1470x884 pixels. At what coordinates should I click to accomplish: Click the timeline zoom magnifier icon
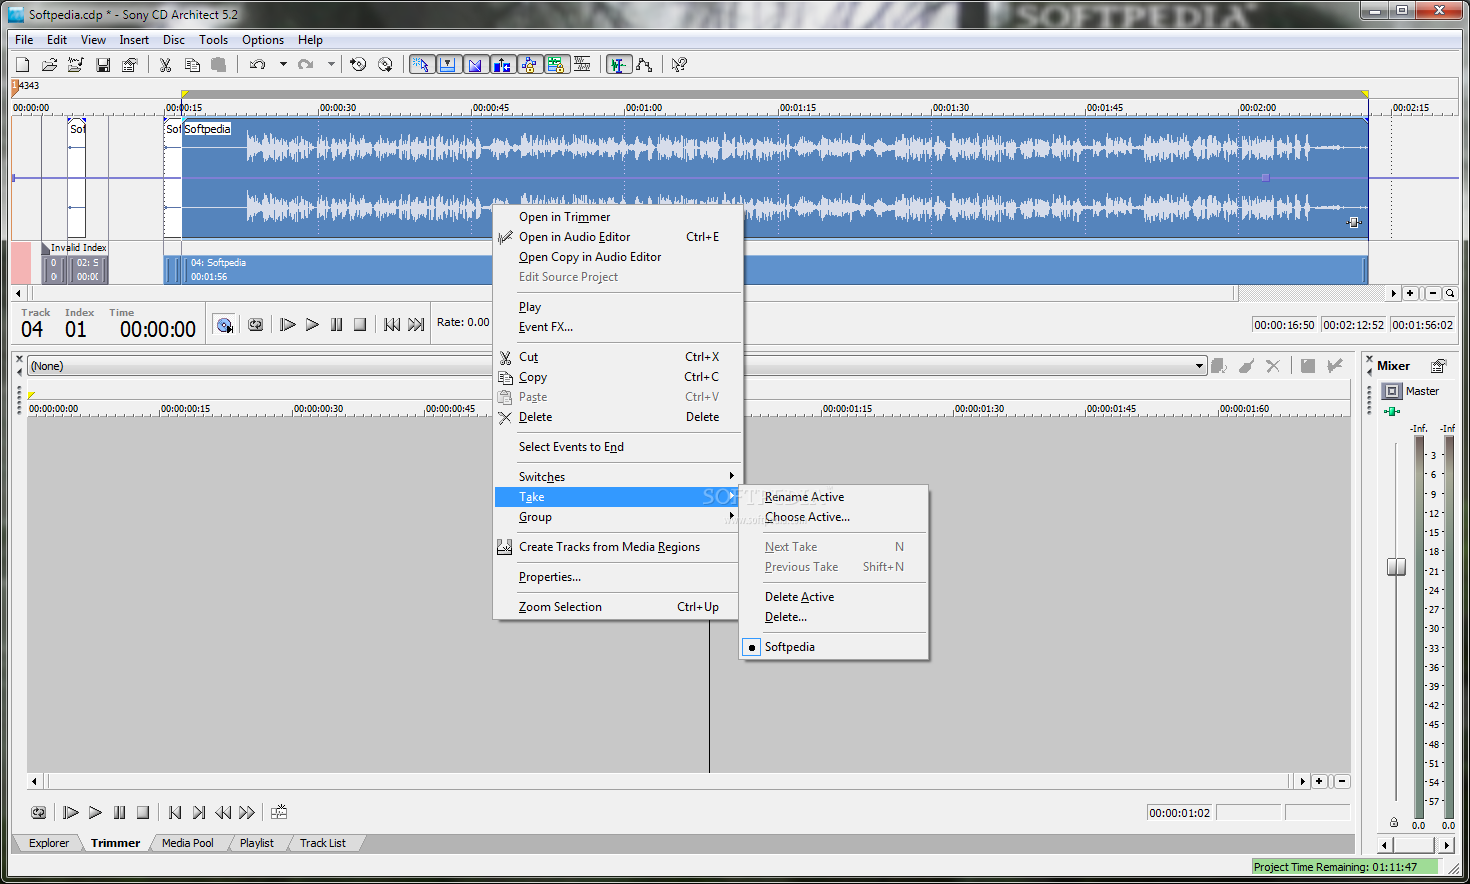tap(1450, 293)
